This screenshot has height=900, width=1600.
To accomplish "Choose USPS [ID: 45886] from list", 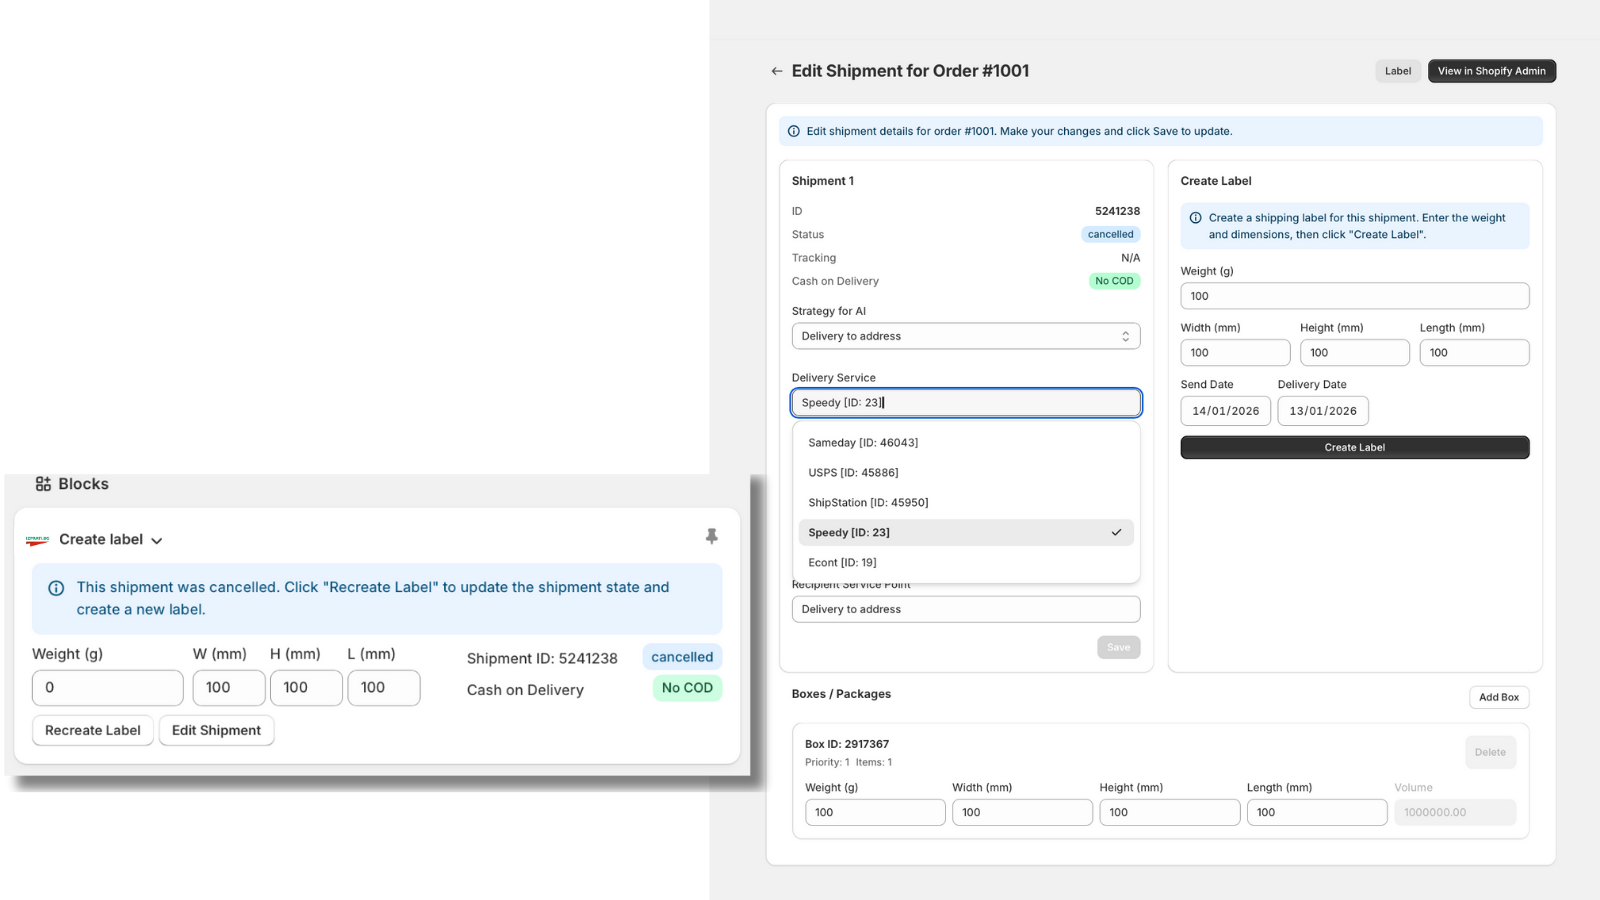I will (x=853, y=473).
